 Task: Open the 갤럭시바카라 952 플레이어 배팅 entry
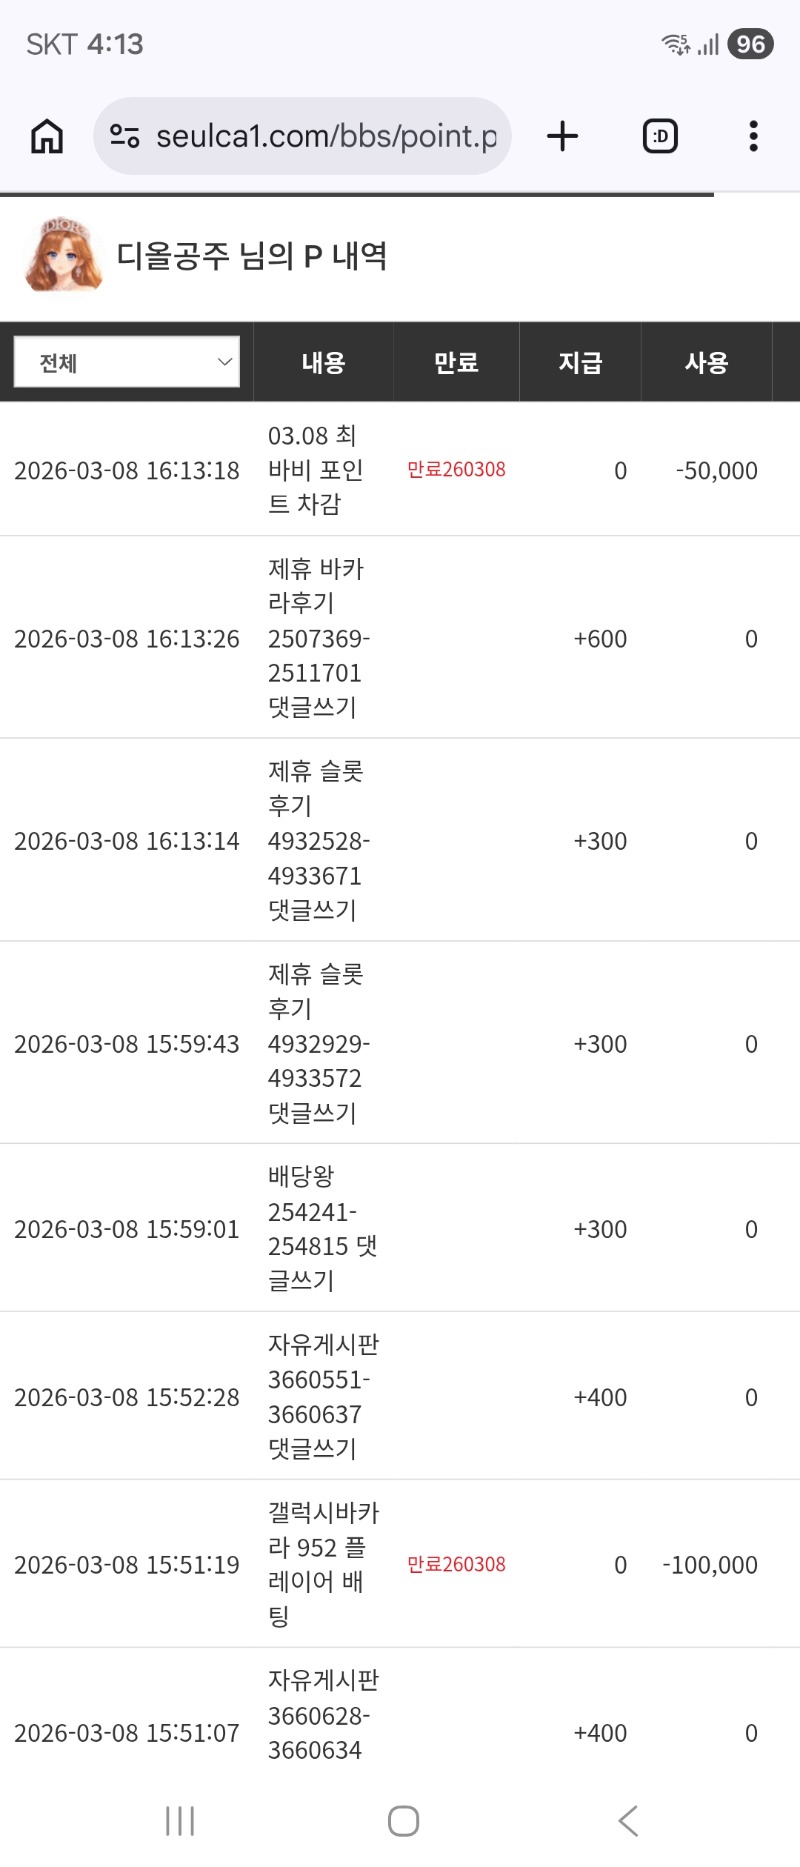click(320, 1564)
